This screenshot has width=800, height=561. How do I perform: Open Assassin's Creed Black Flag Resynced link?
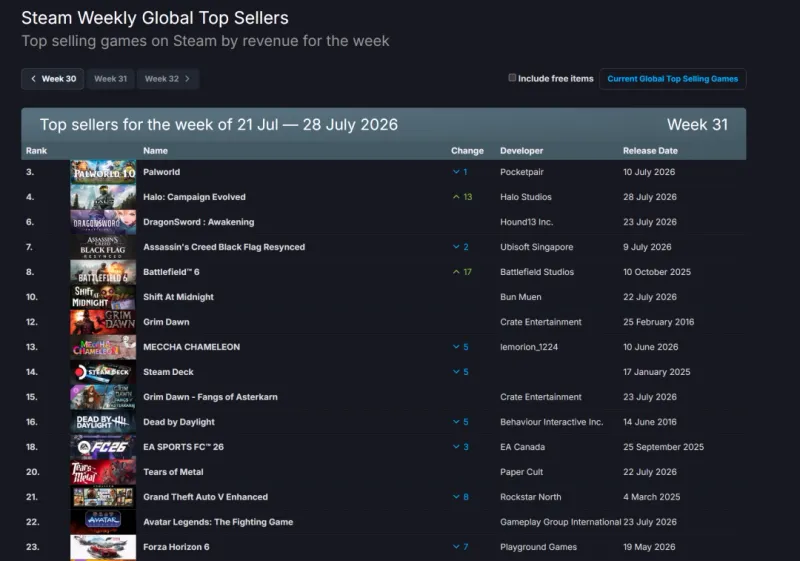(224, 247)
